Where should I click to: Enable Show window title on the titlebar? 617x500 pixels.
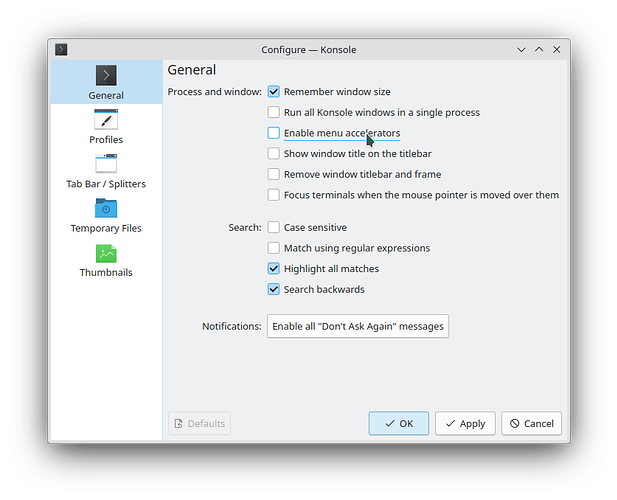click(273, 153)
